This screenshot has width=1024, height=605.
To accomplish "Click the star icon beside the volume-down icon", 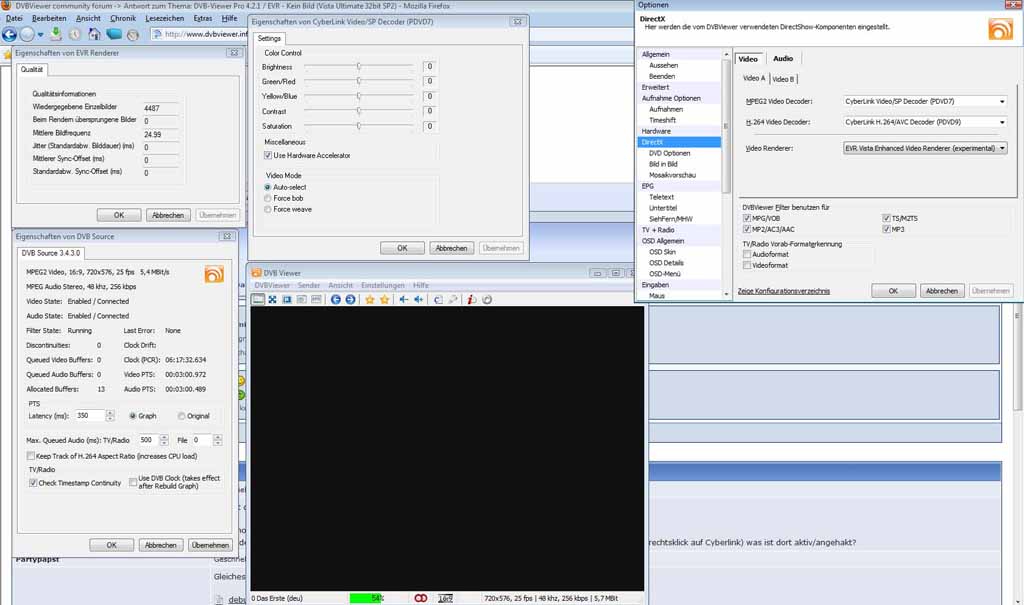I will (x=385, y=299).
